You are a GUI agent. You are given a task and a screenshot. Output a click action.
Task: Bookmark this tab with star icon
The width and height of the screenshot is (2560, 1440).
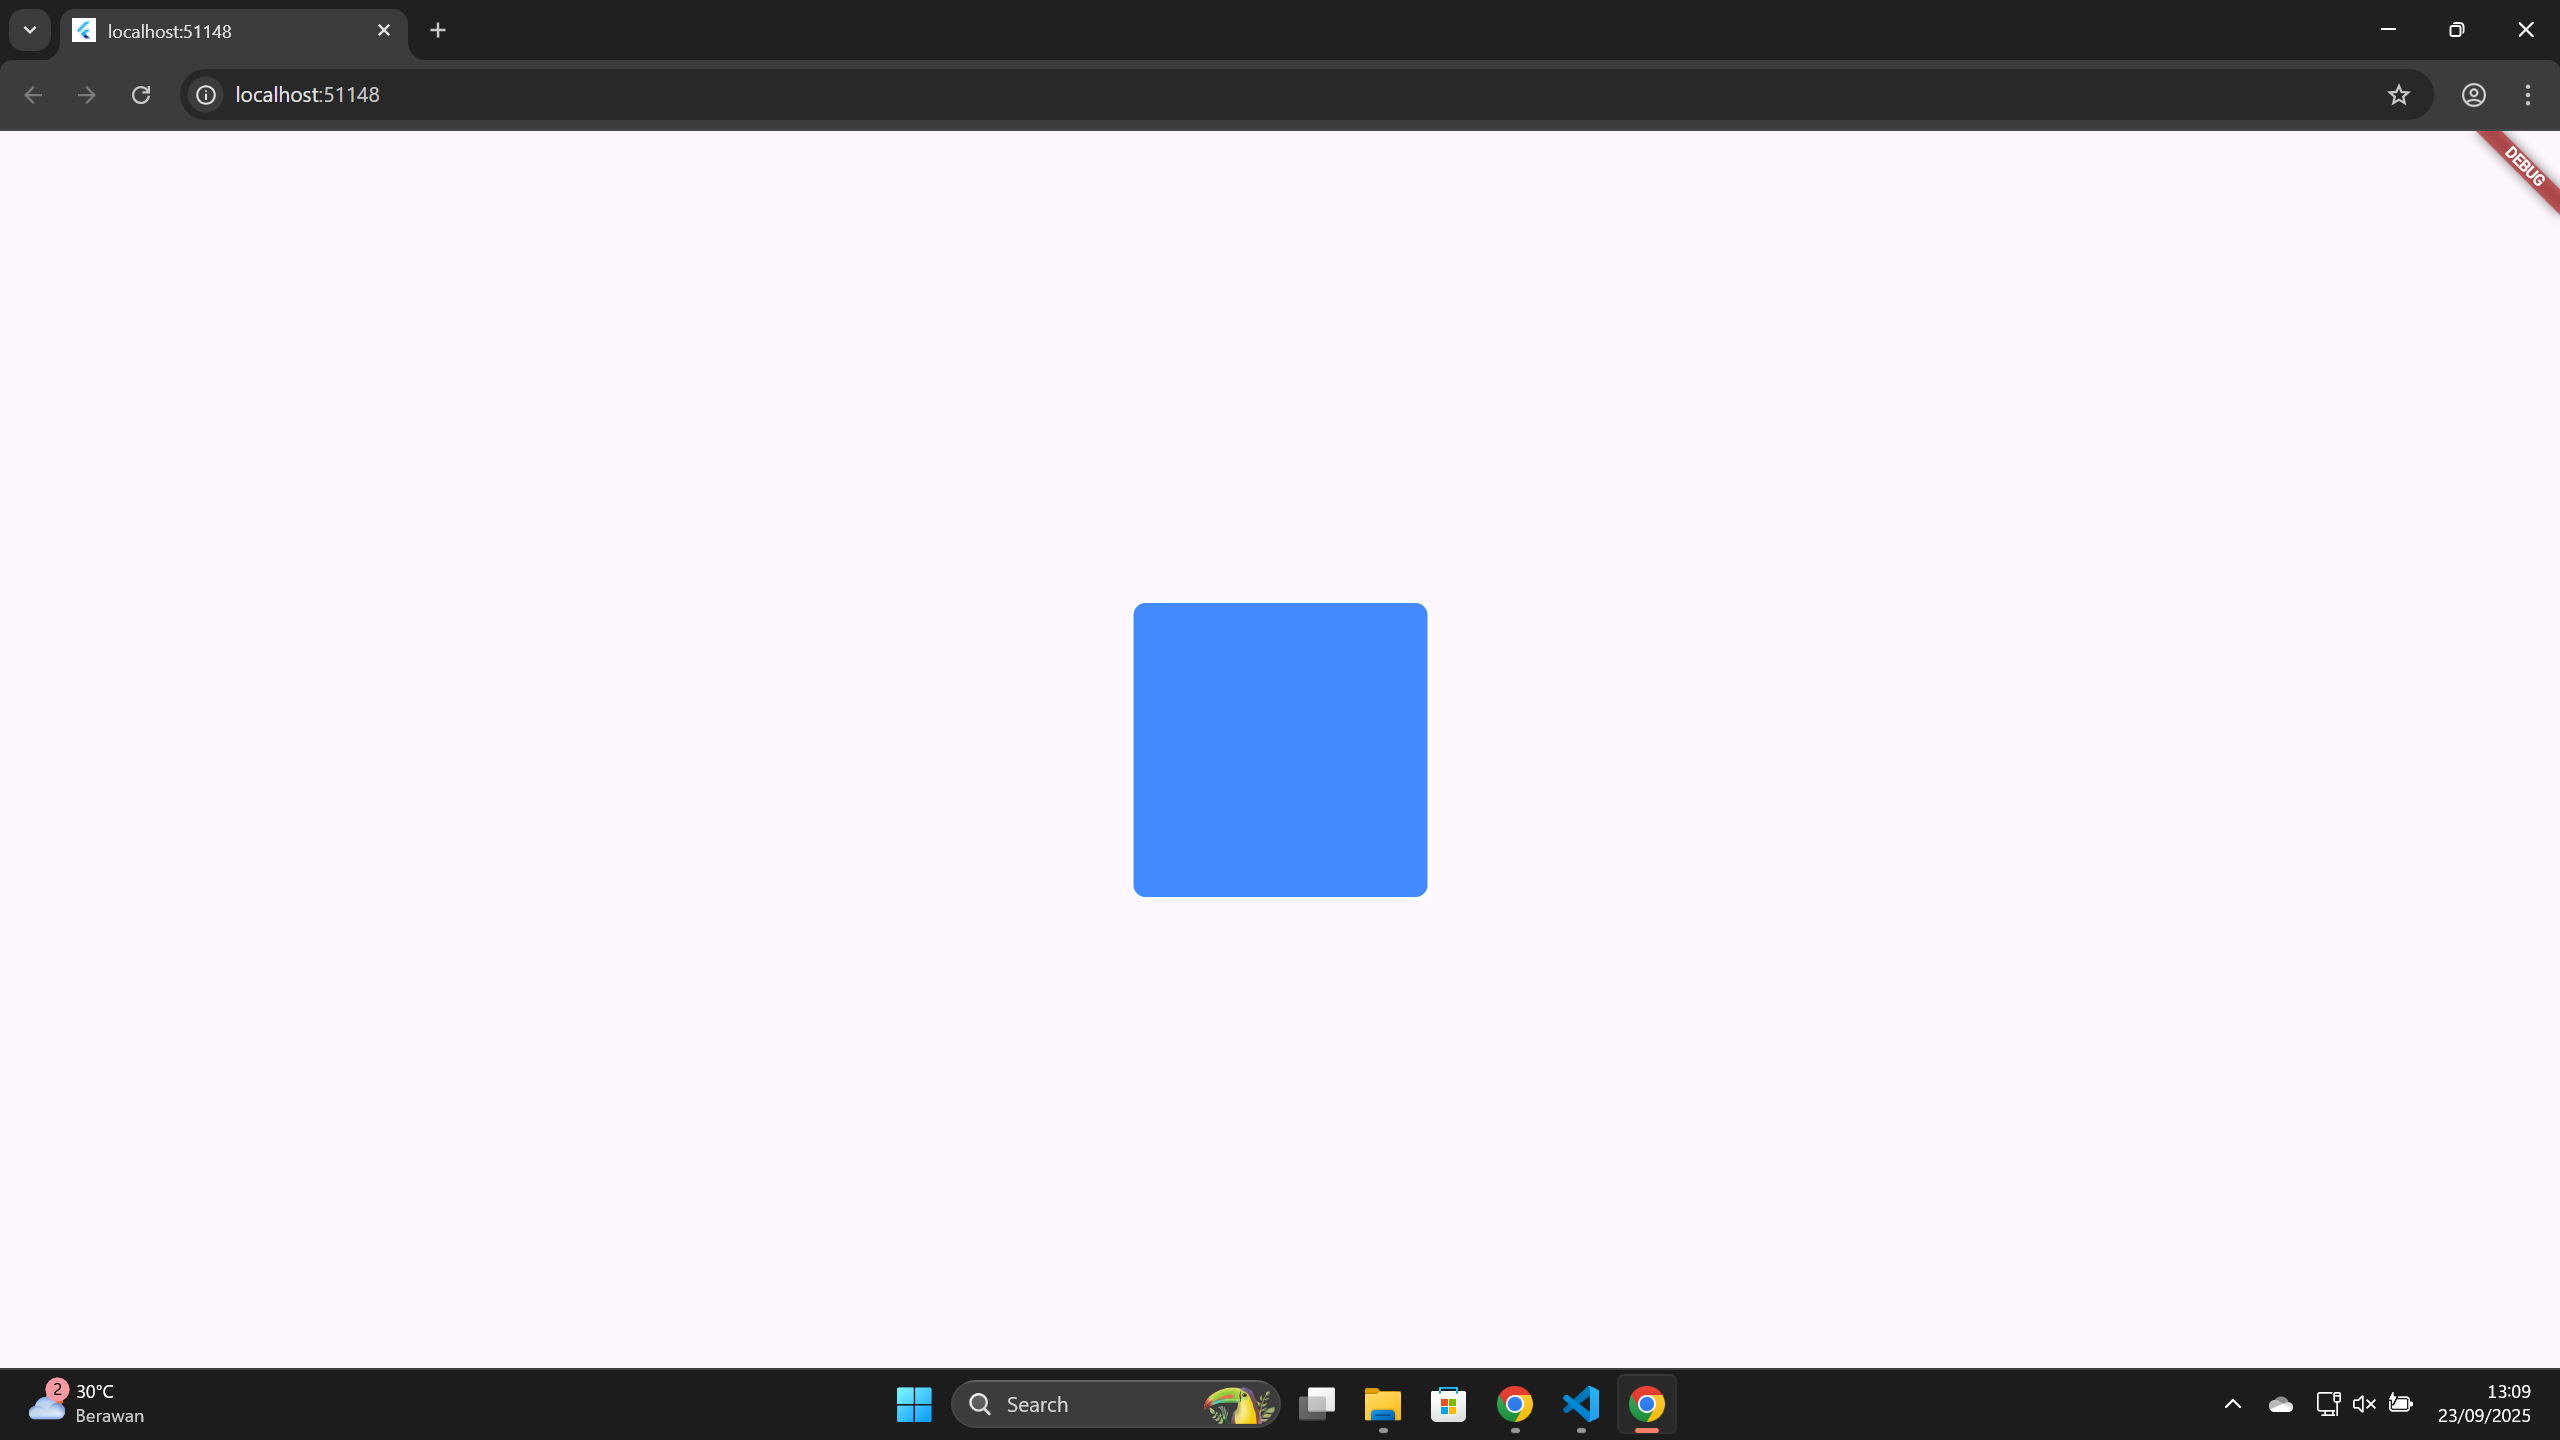(2398, 94)
